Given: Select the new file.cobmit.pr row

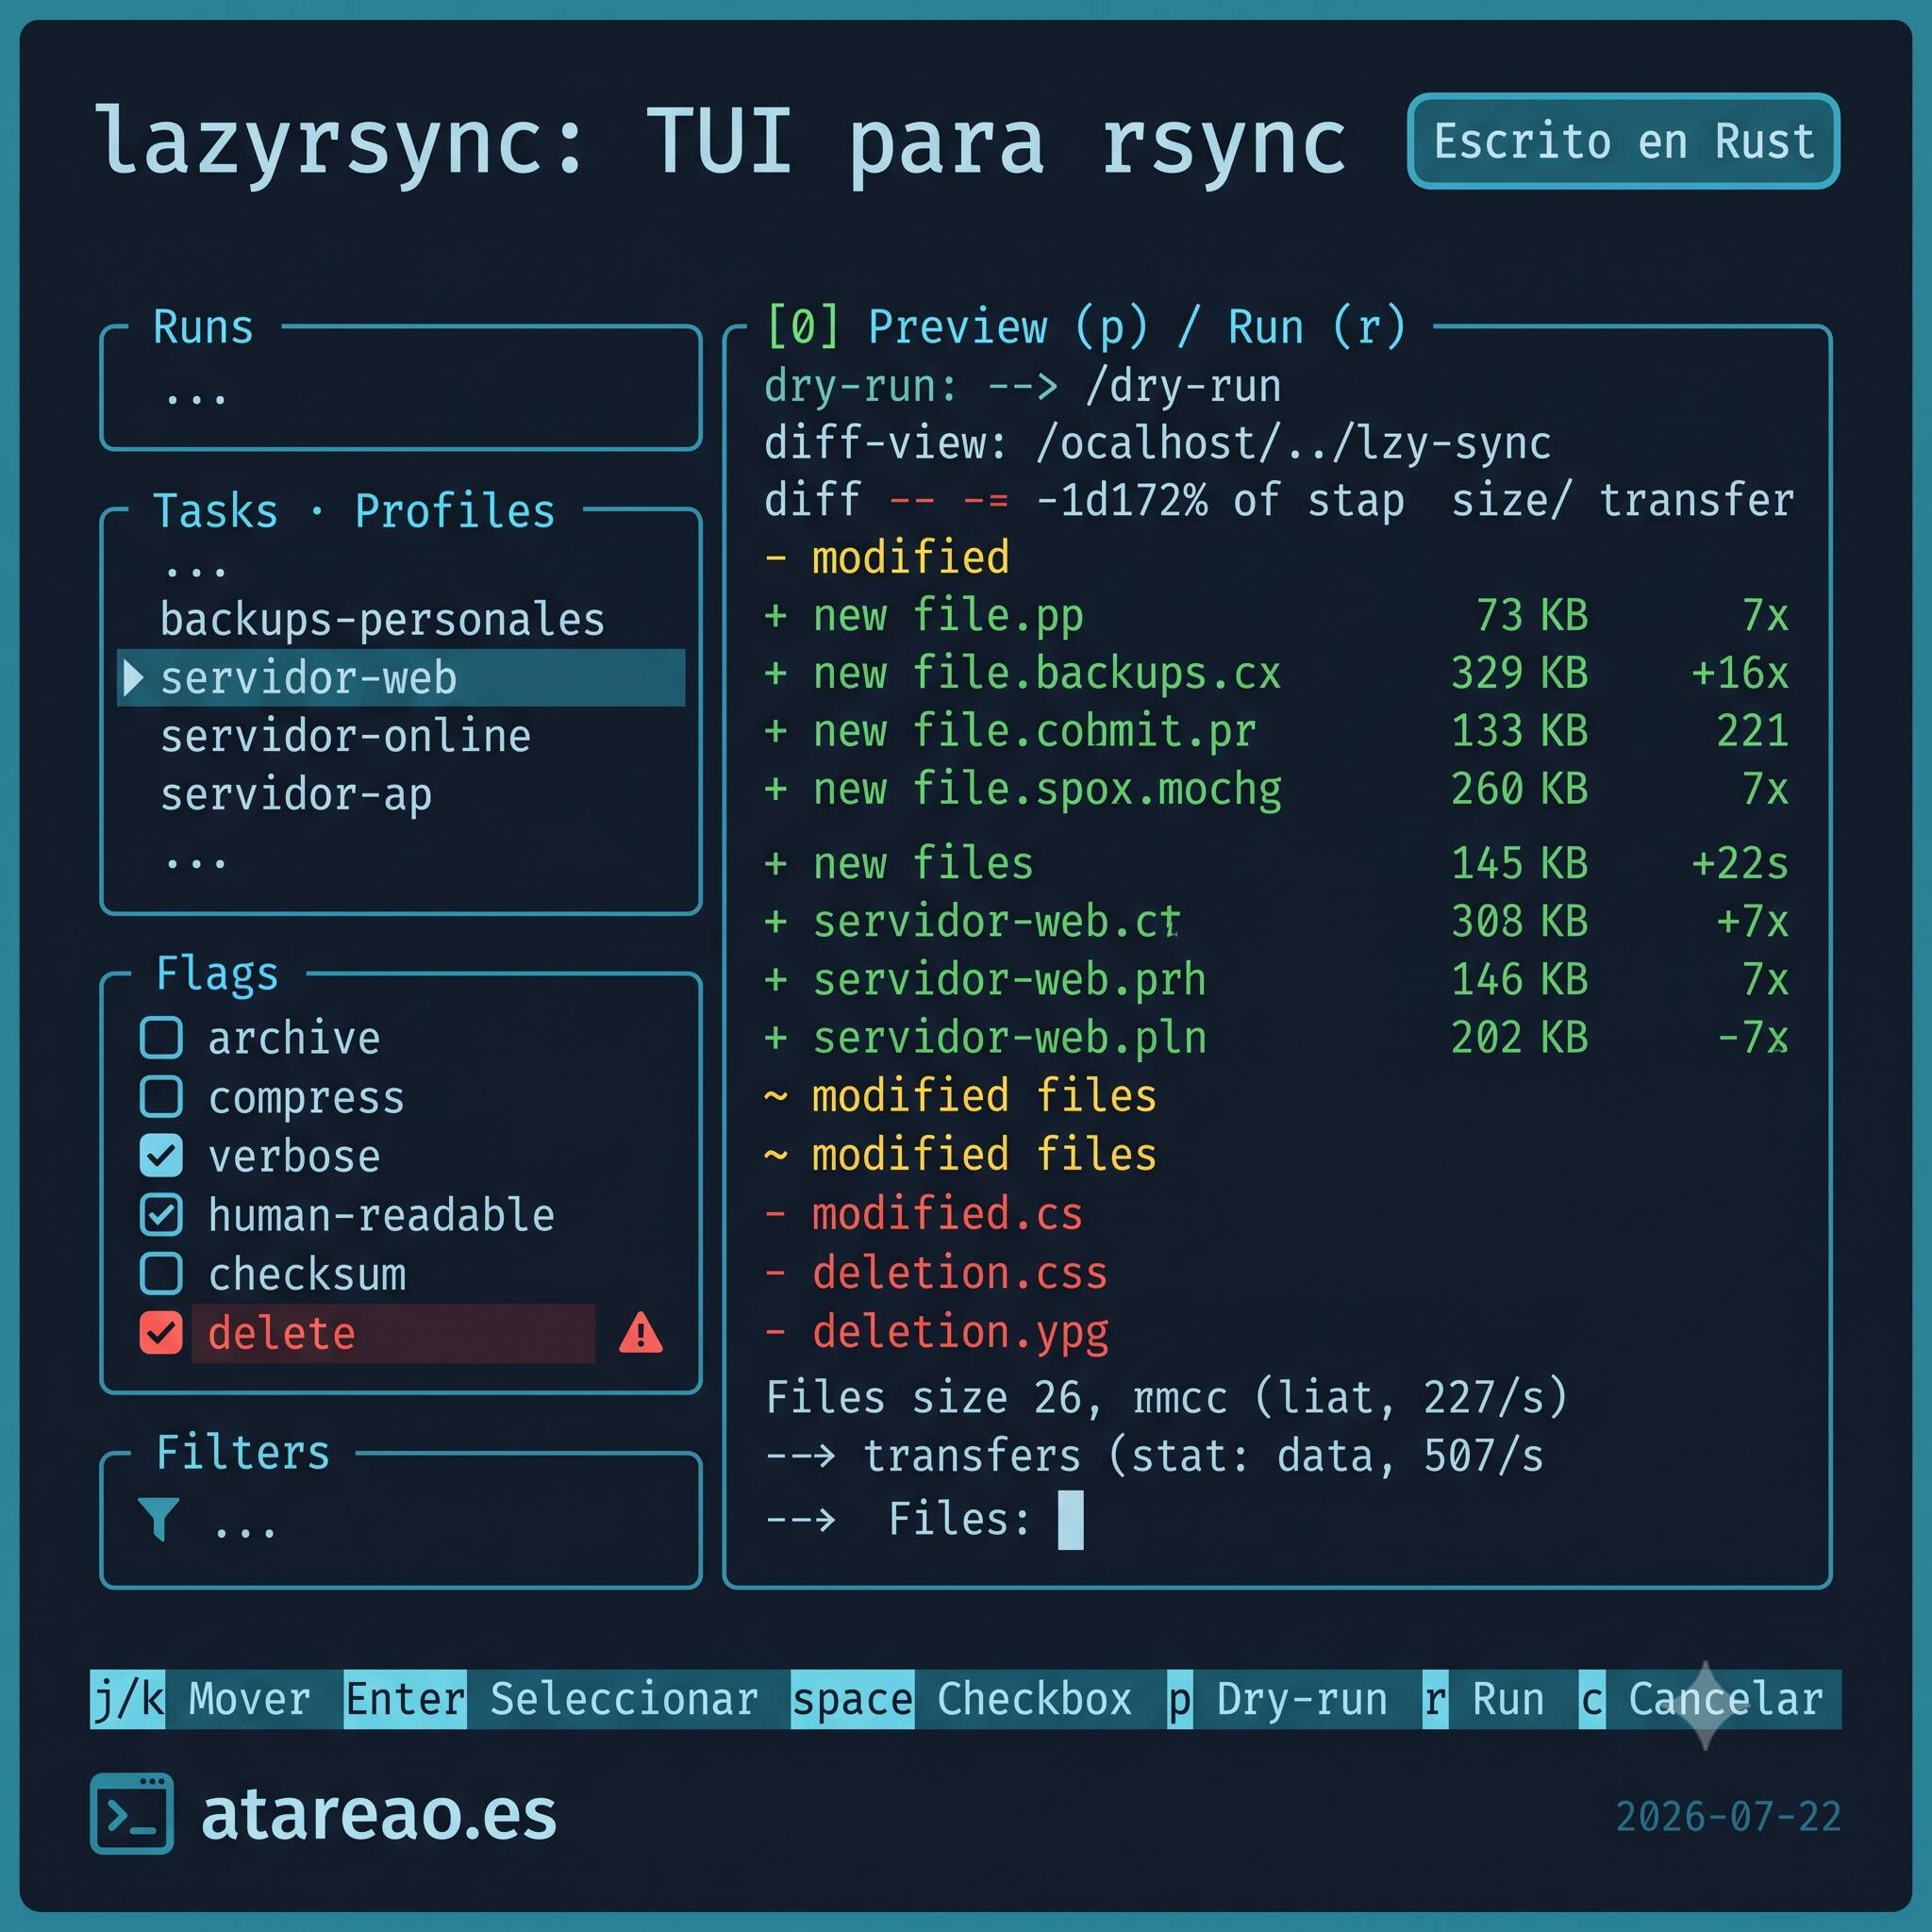Looking at the screenshot, I should [1276, 731].
